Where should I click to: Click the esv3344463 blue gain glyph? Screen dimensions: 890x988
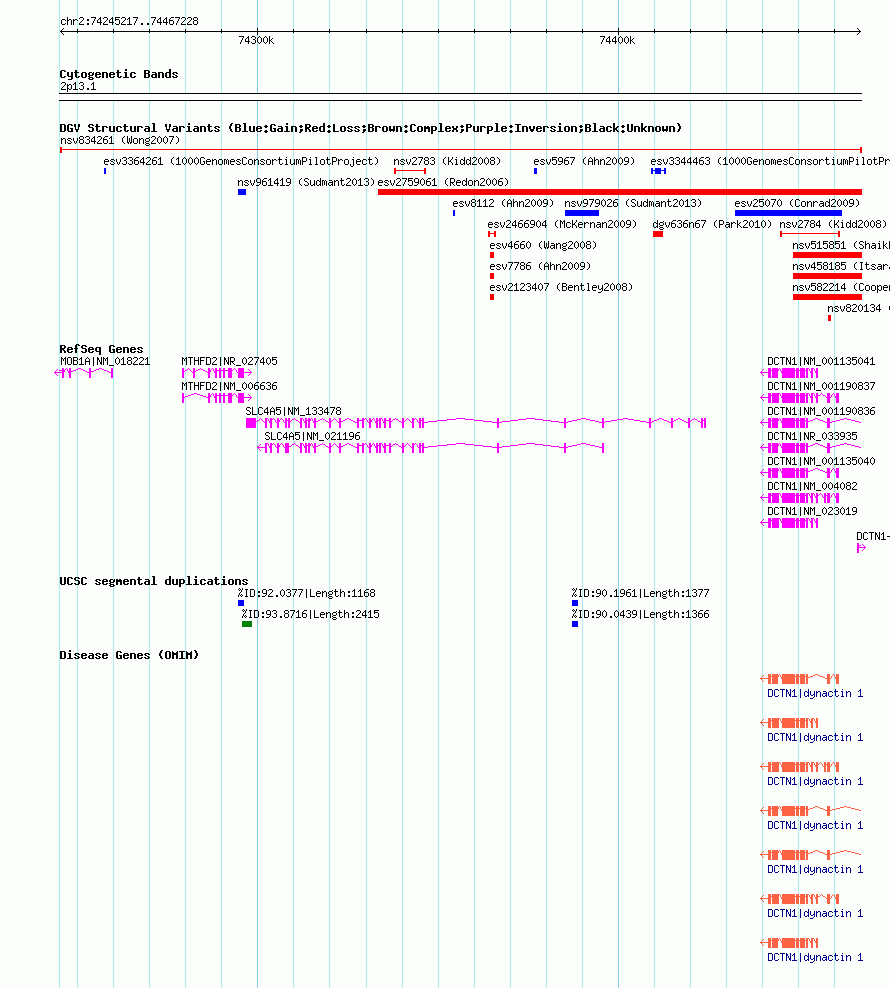click(658, 171)
